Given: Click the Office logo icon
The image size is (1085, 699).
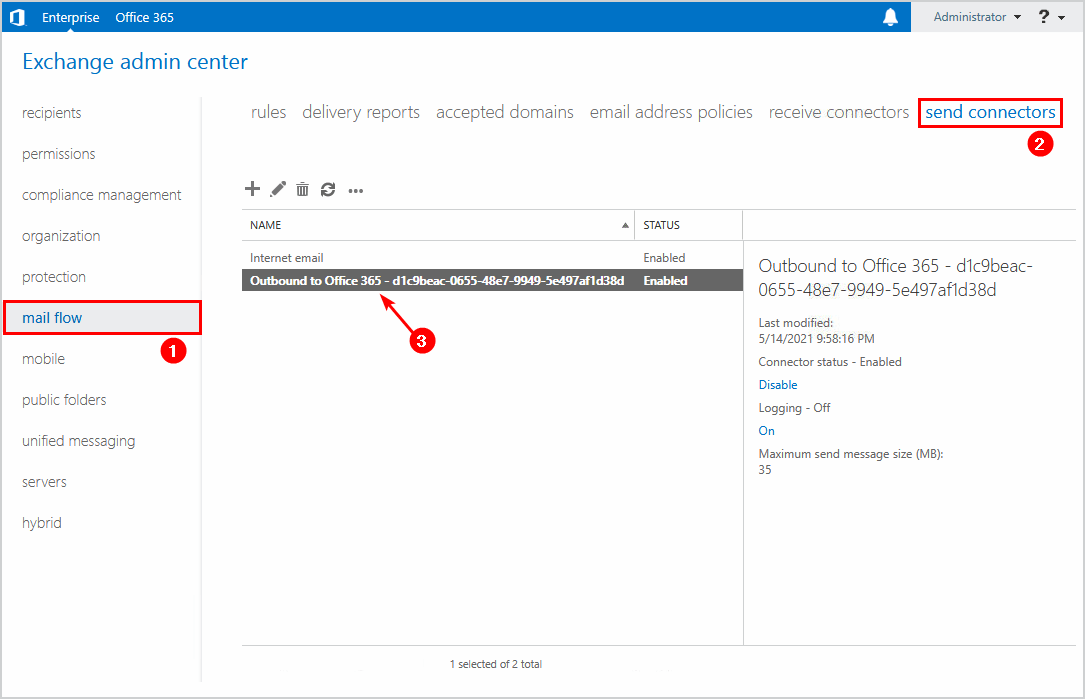Looking at the screenshot, I should coord(17,17).
